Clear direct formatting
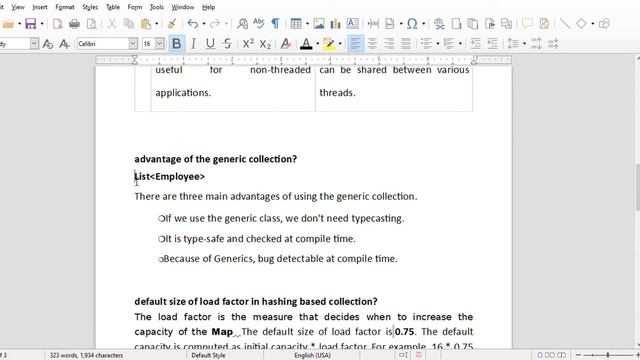 [x=286, y=44]
